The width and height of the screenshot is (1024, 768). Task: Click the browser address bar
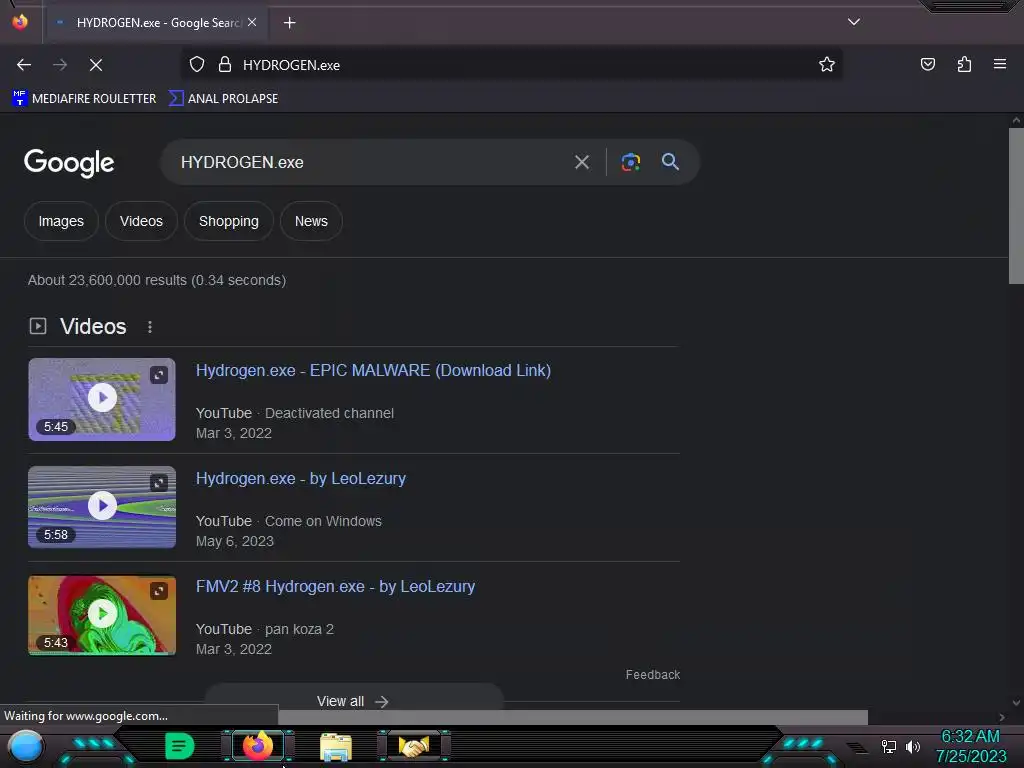(511, 65)
